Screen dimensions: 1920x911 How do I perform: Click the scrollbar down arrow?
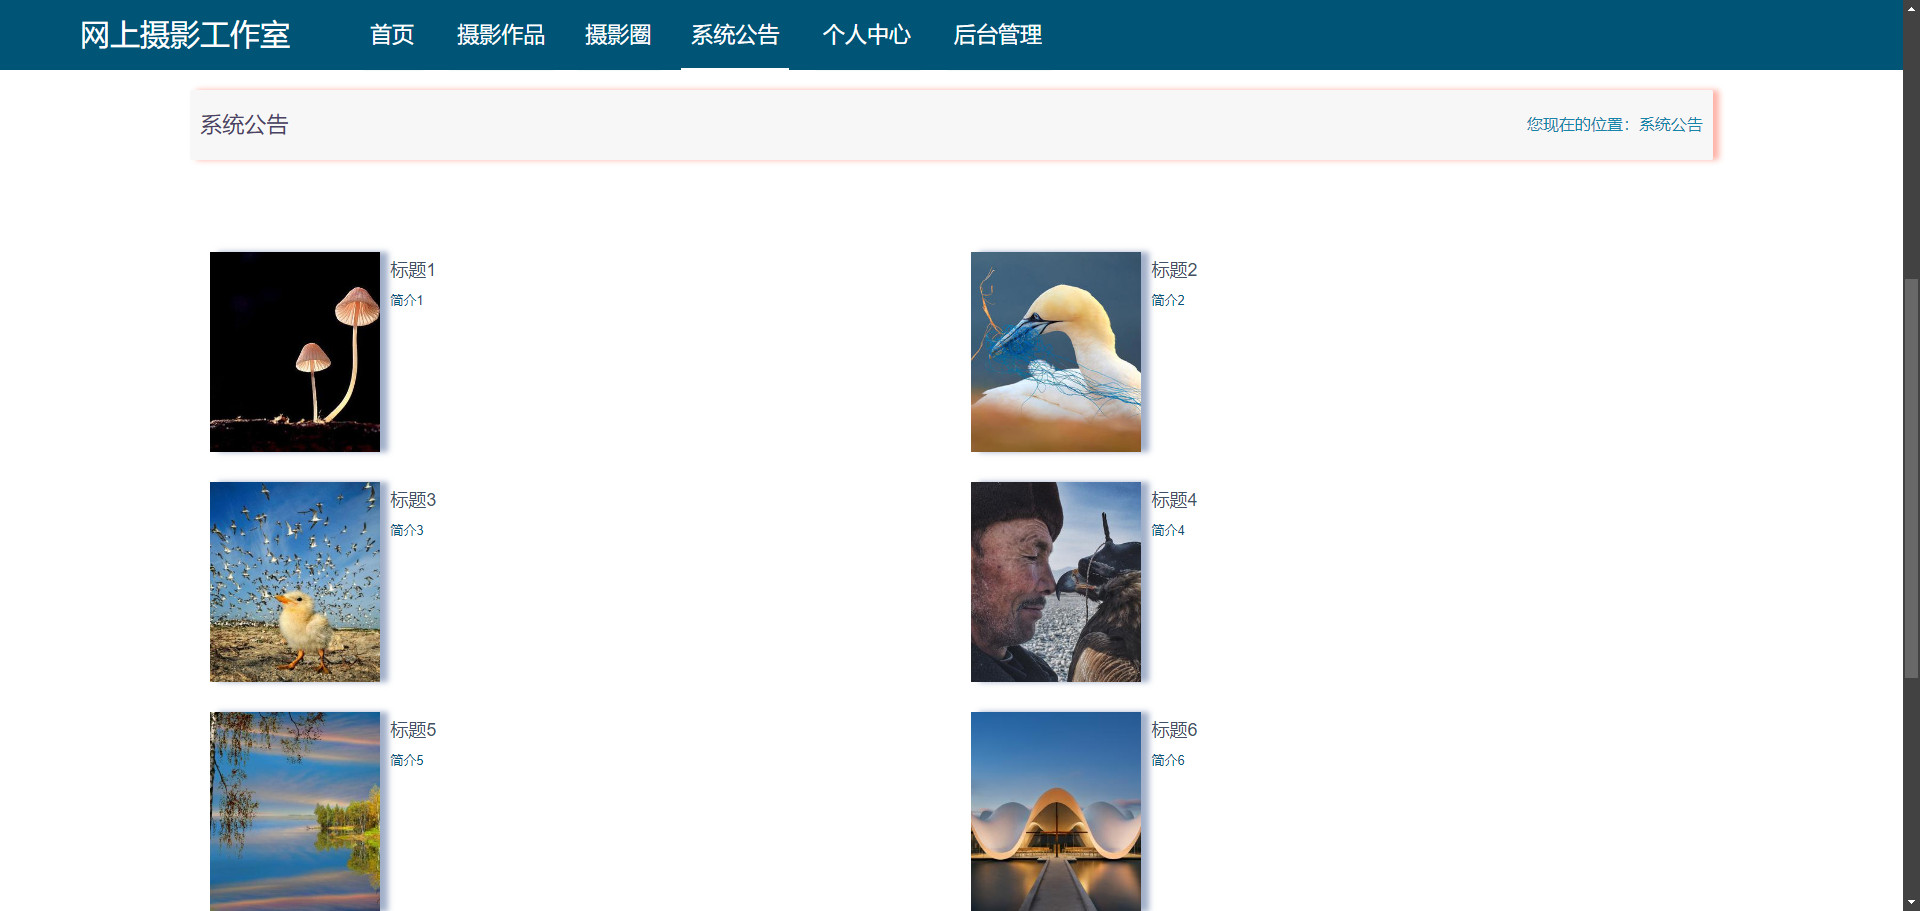point(1911,902)
